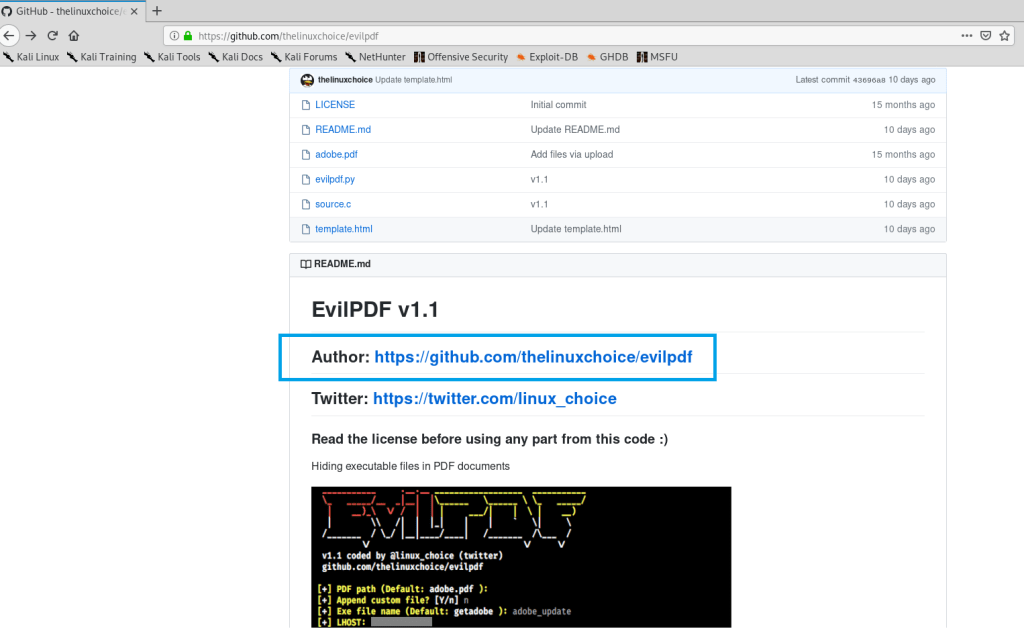Click the book icon in README.md header

pyautogui.click(x=306, y=264)
